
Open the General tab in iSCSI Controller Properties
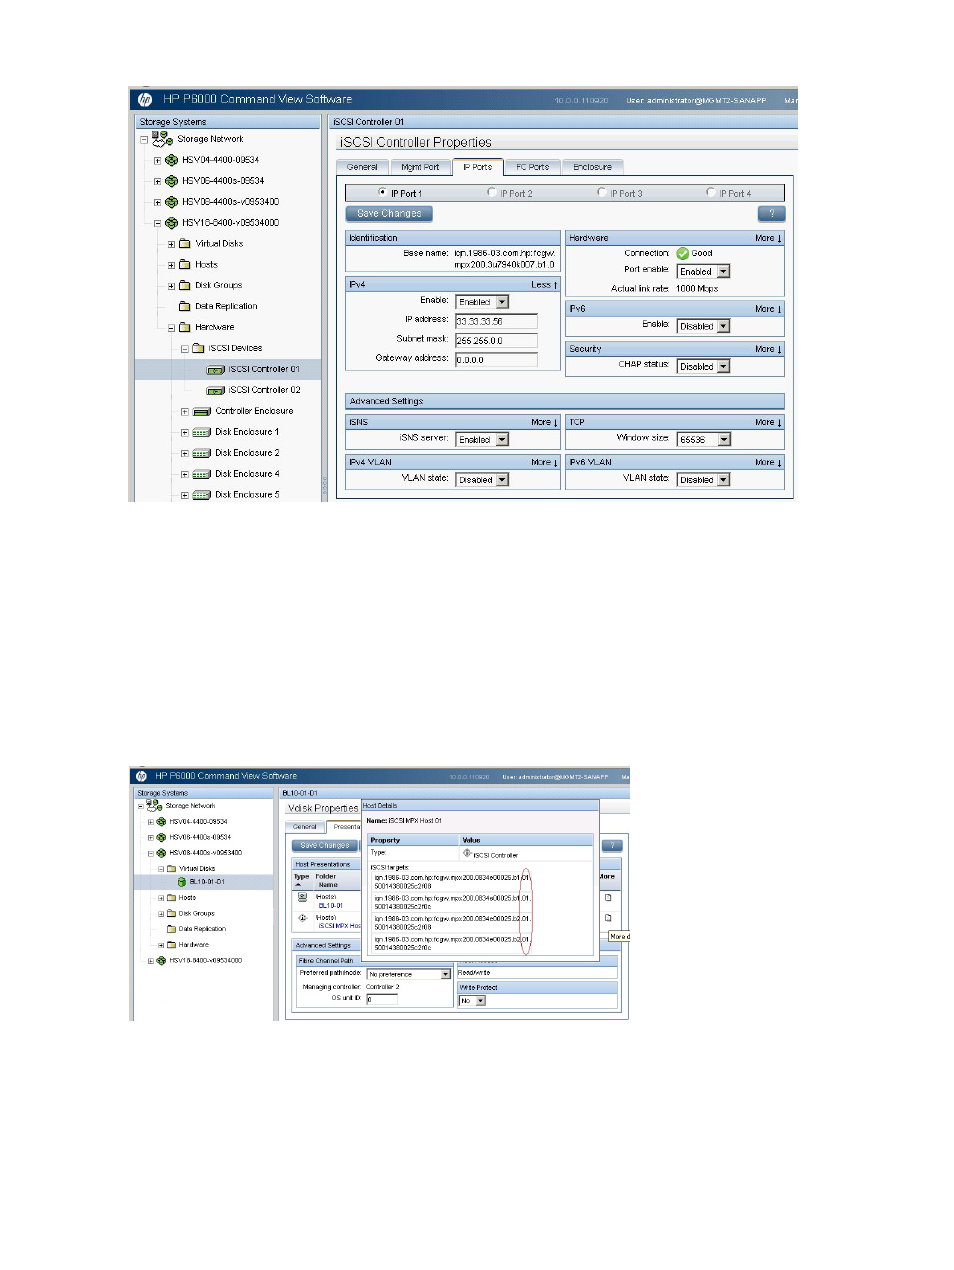click(x=362, y=167)
